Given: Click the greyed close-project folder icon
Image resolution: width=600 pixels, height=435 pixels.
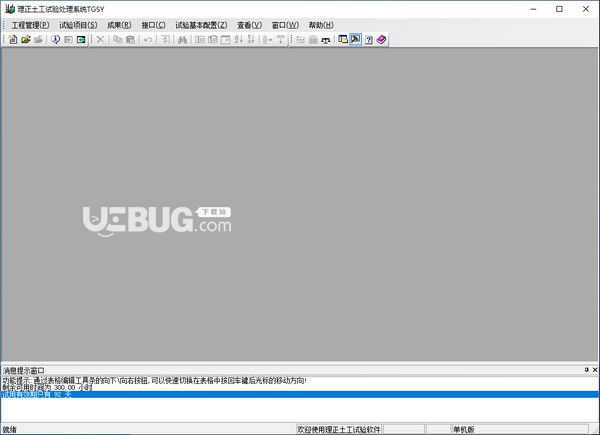Looking at the screenshot, I should (x=38, y=39).
